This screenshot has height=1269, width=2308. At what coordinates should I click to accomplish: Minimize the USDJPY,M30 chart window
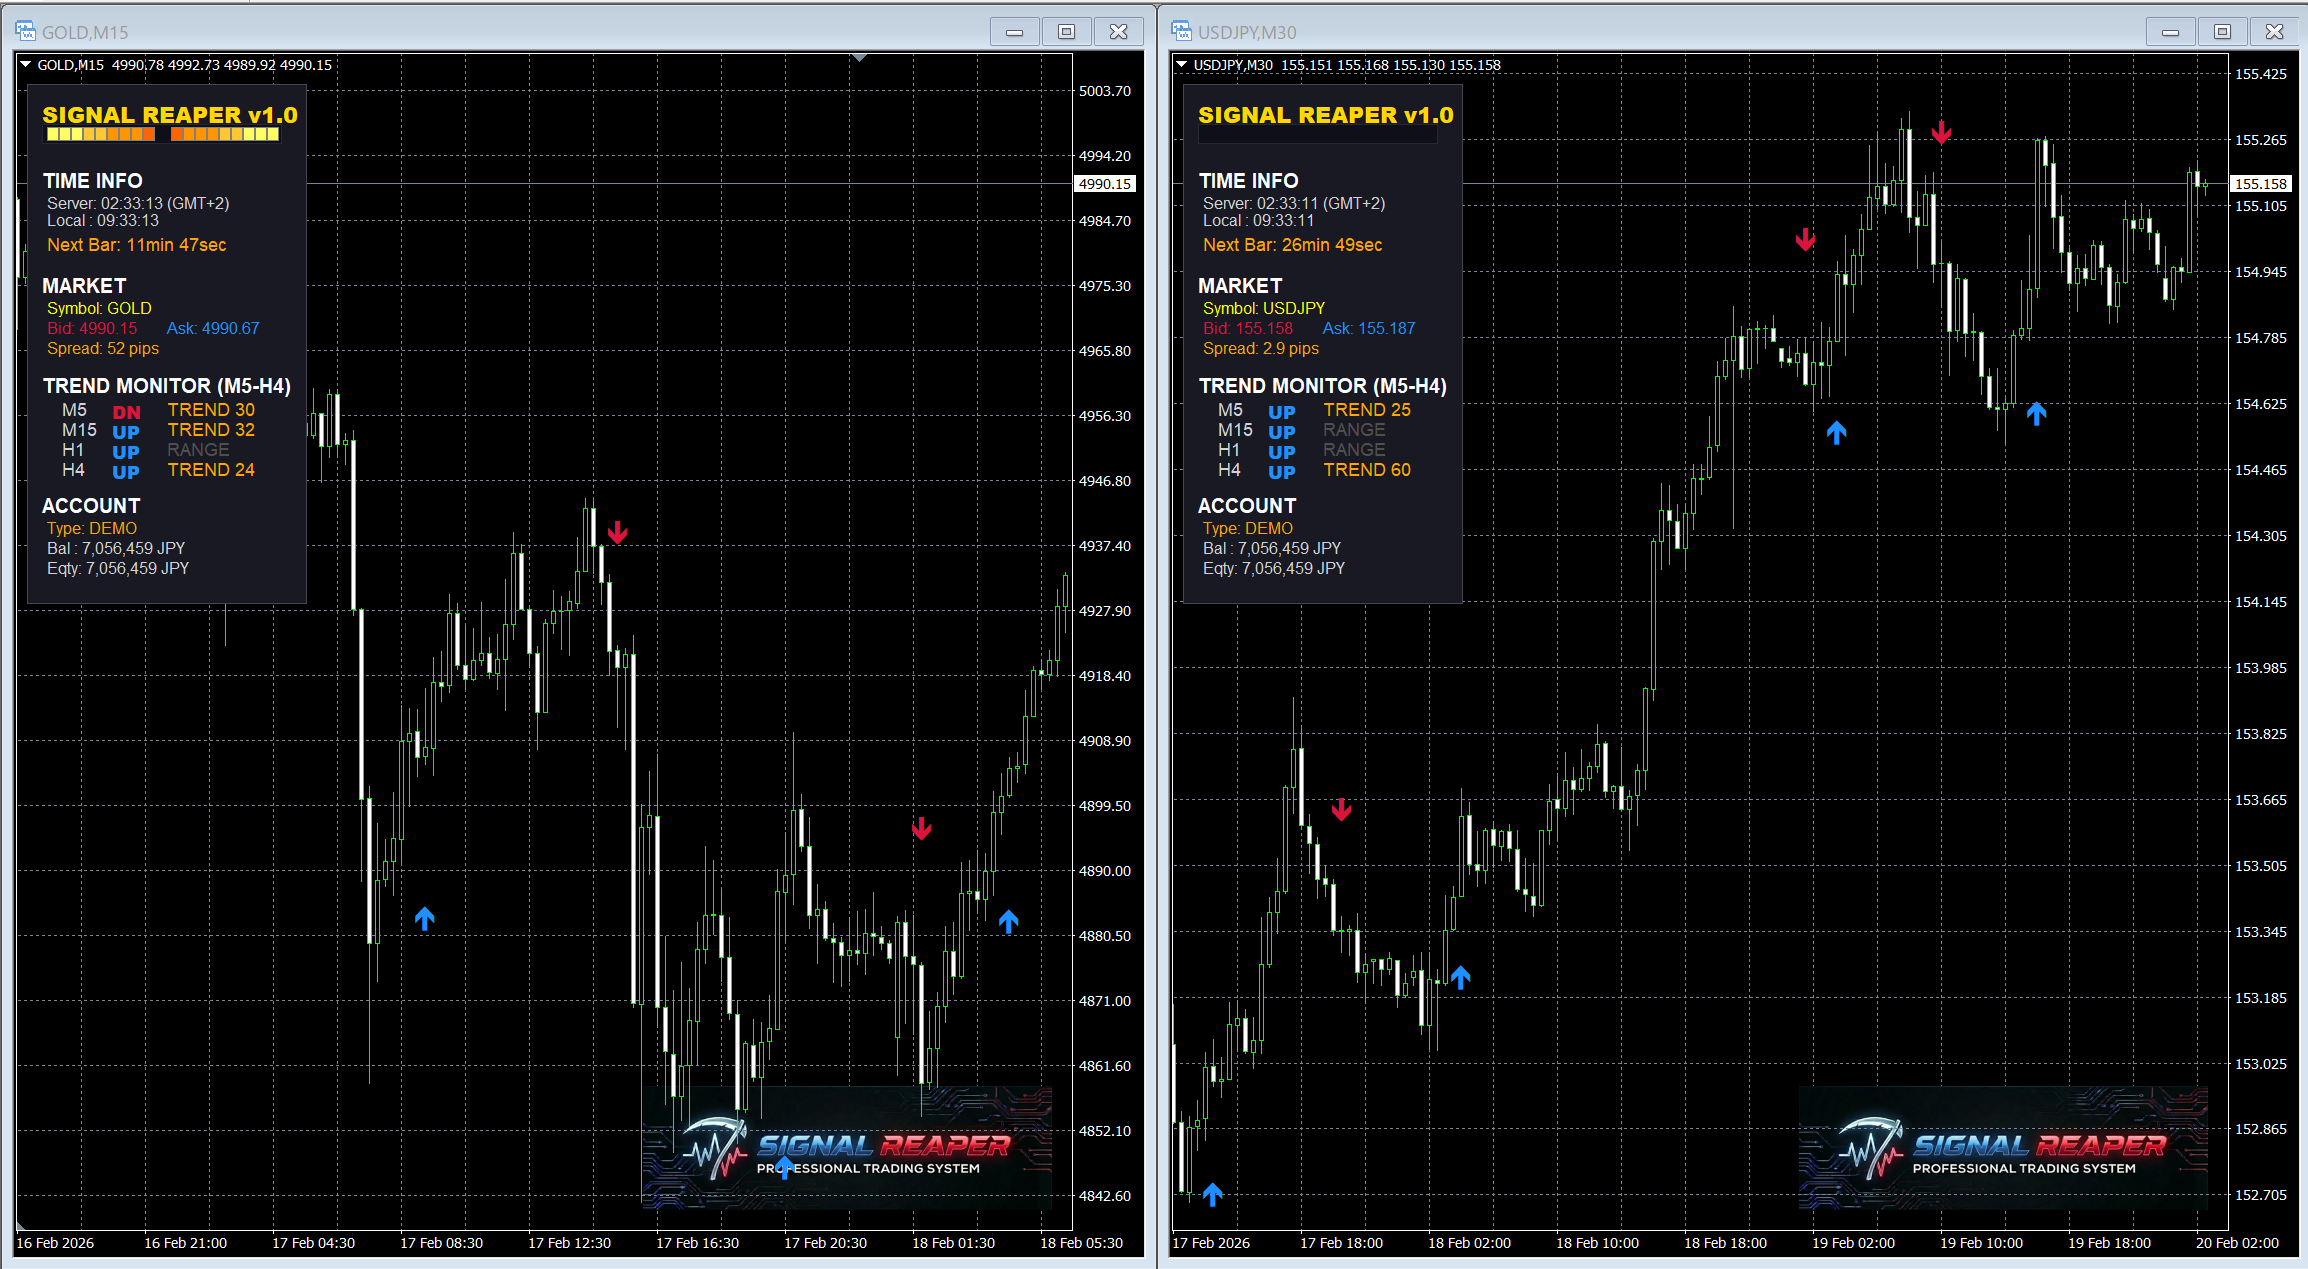2170,32
